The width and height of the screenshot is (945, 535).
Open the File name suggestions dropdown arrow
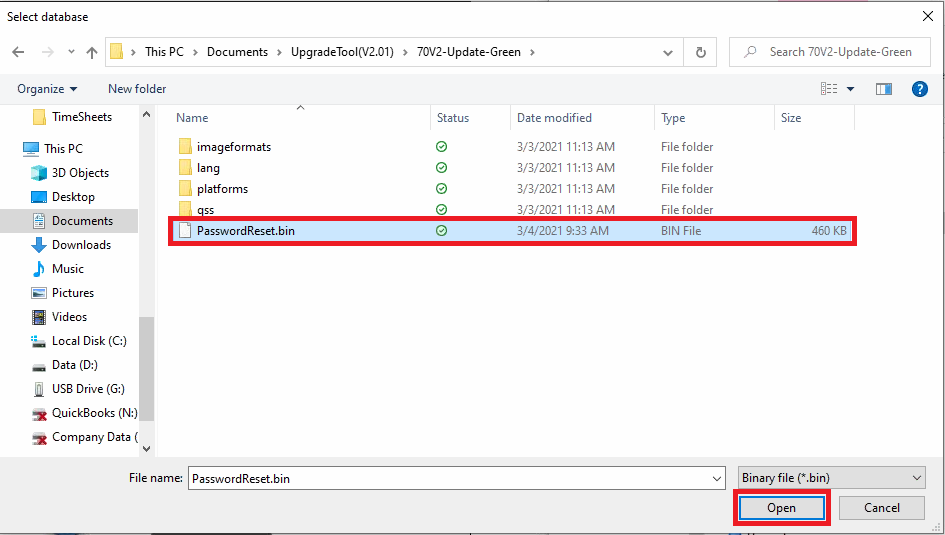coord(717,479)
